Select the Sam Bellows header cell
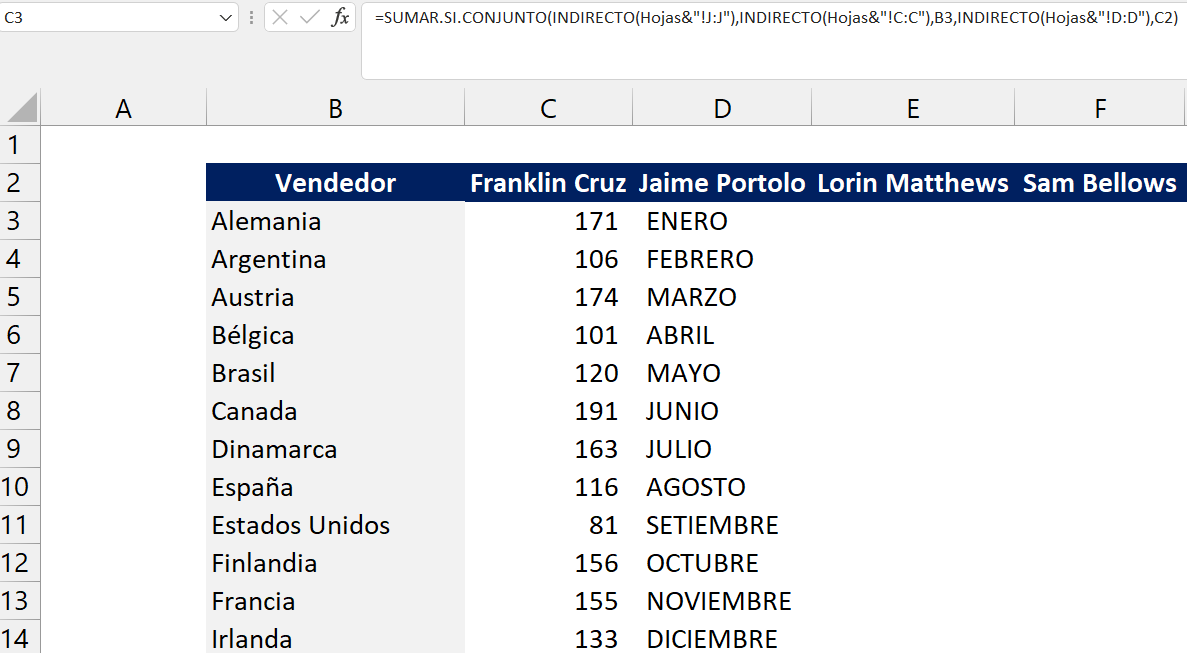1187x653 pixels. 1099,183
